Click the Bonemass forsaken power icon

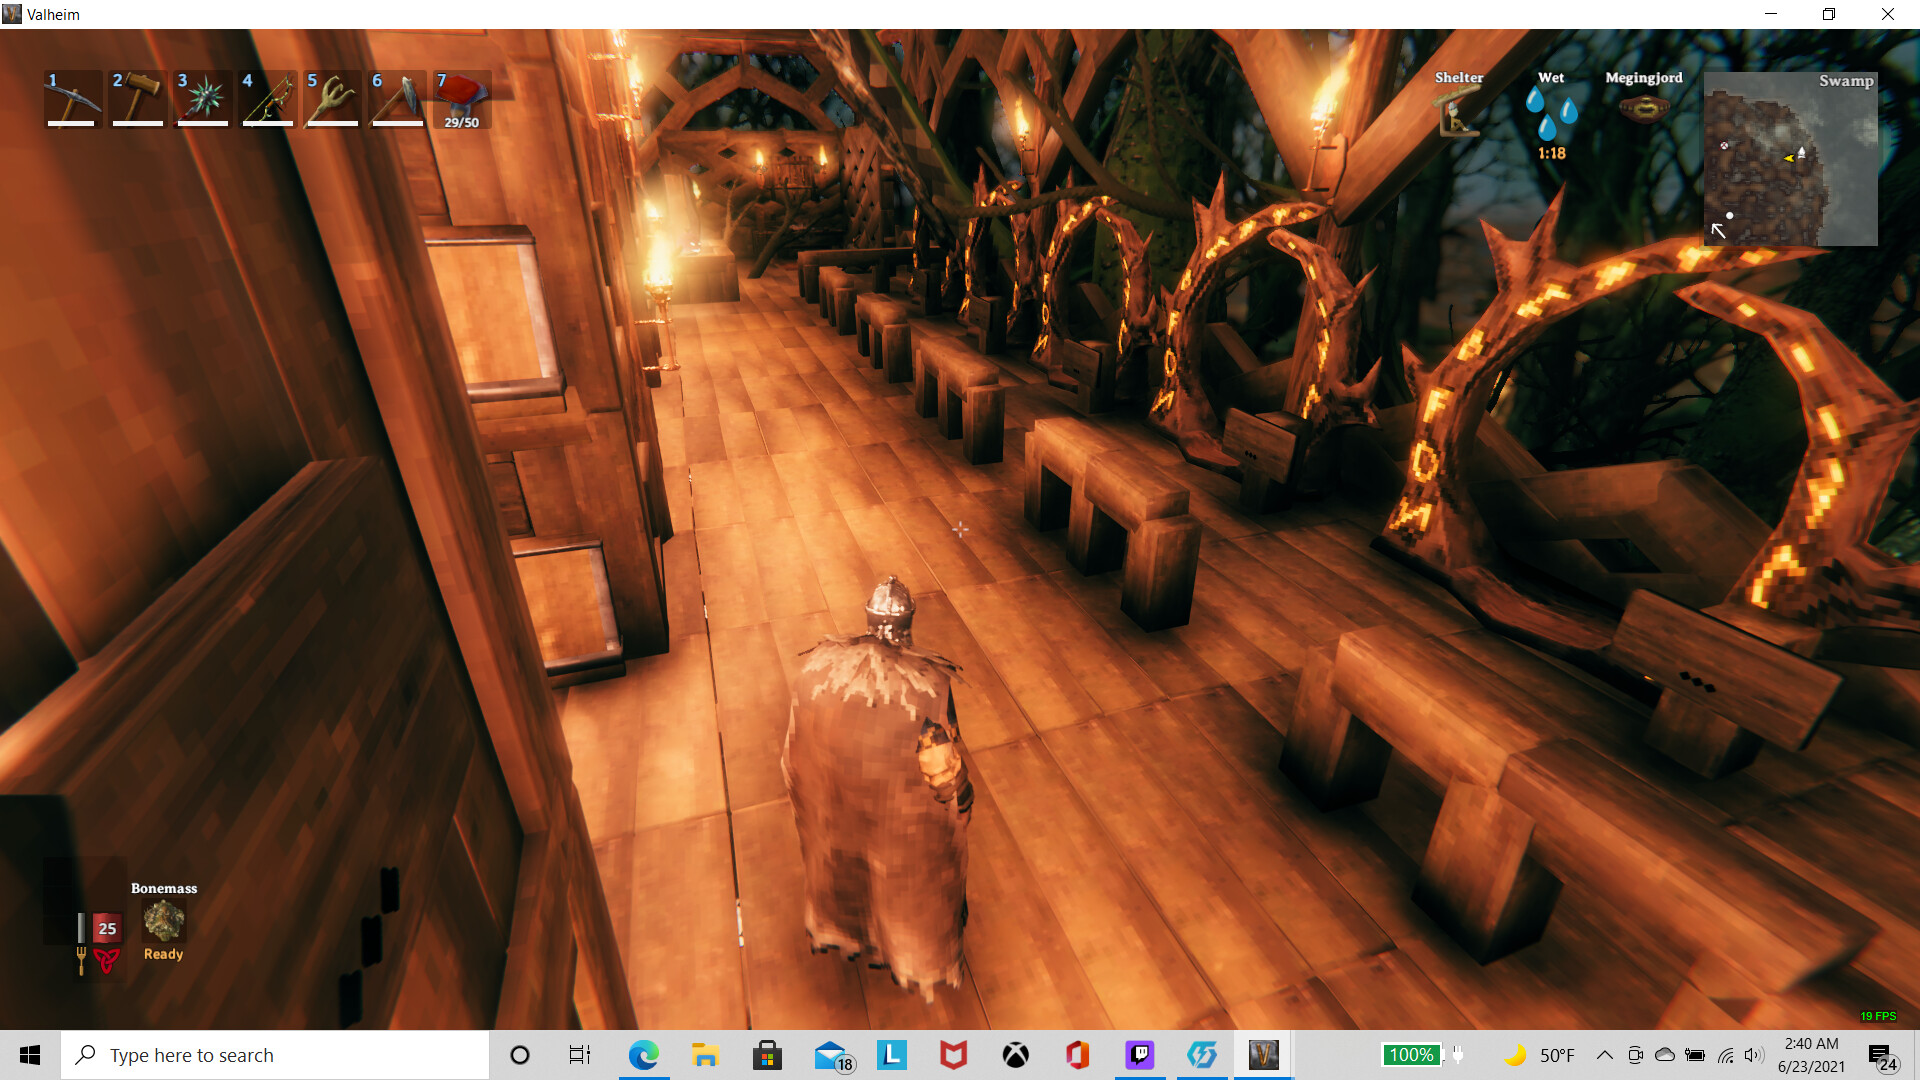click(164, 921)
